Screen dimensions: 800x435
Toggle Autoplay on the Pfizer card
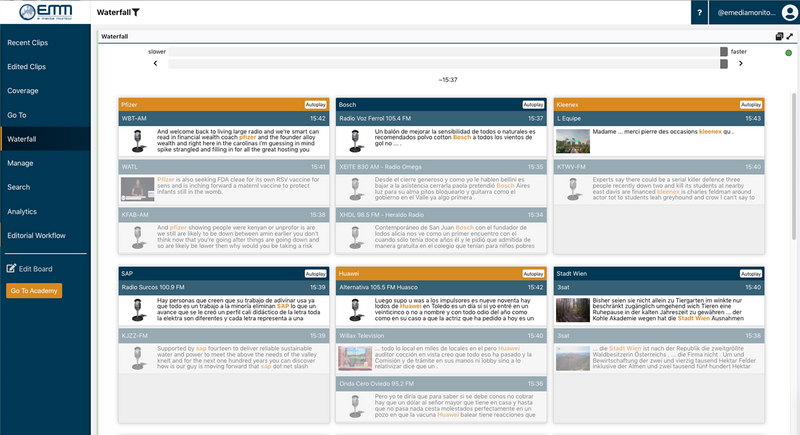[316, 104]
